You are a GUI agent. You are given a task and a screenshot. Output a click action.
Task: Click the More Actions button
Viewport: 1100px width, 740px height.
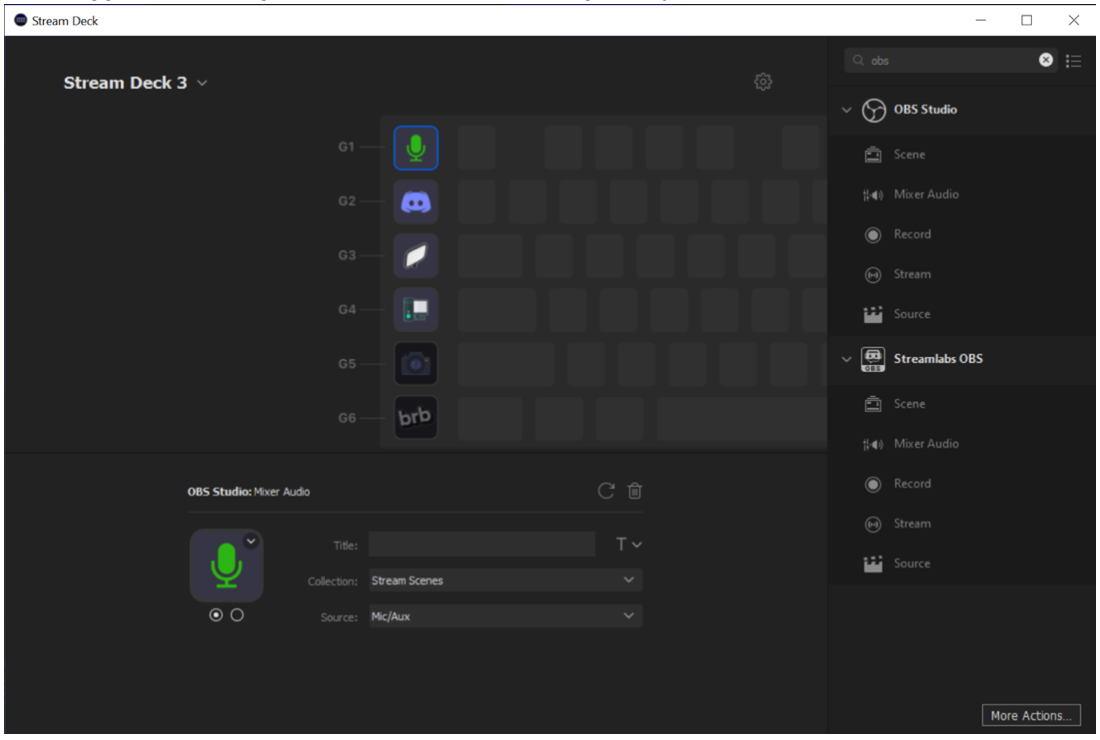(x=1031, y=715)
